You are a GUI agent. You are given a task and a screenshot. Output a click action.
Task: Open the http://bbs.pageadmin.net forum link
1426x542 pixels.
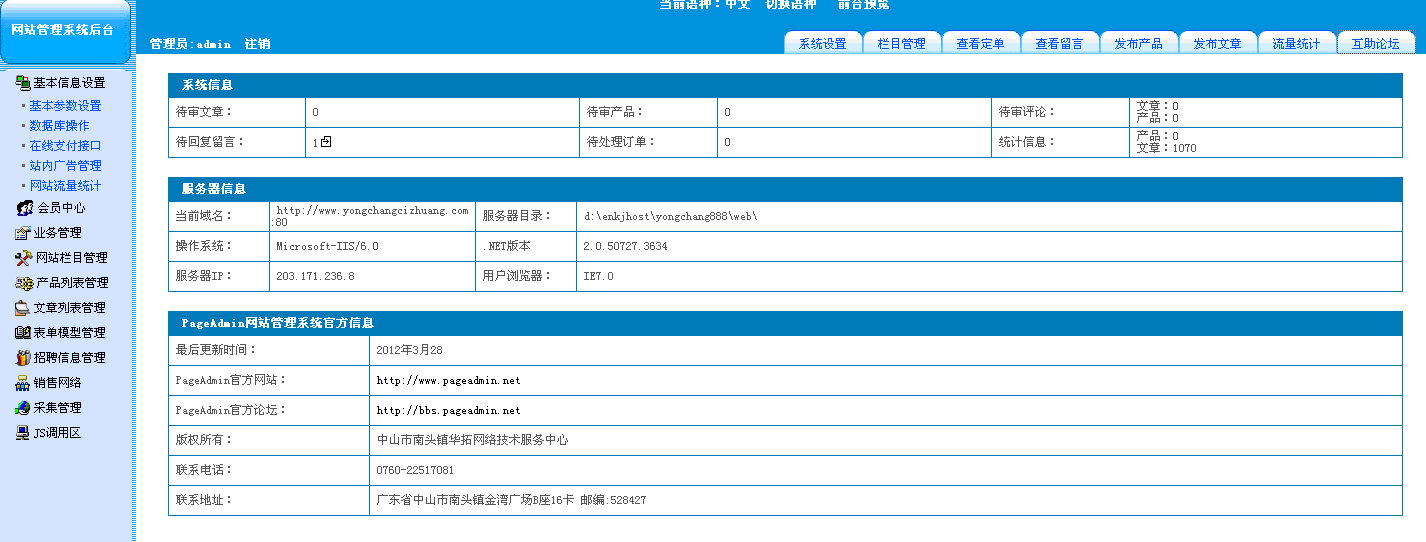tap(448, 411)
